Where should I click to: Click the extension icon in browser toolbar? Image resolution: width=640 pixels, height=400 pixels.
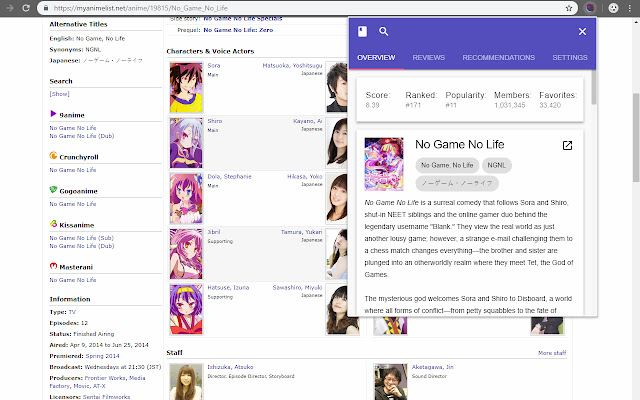pos(590,7)
